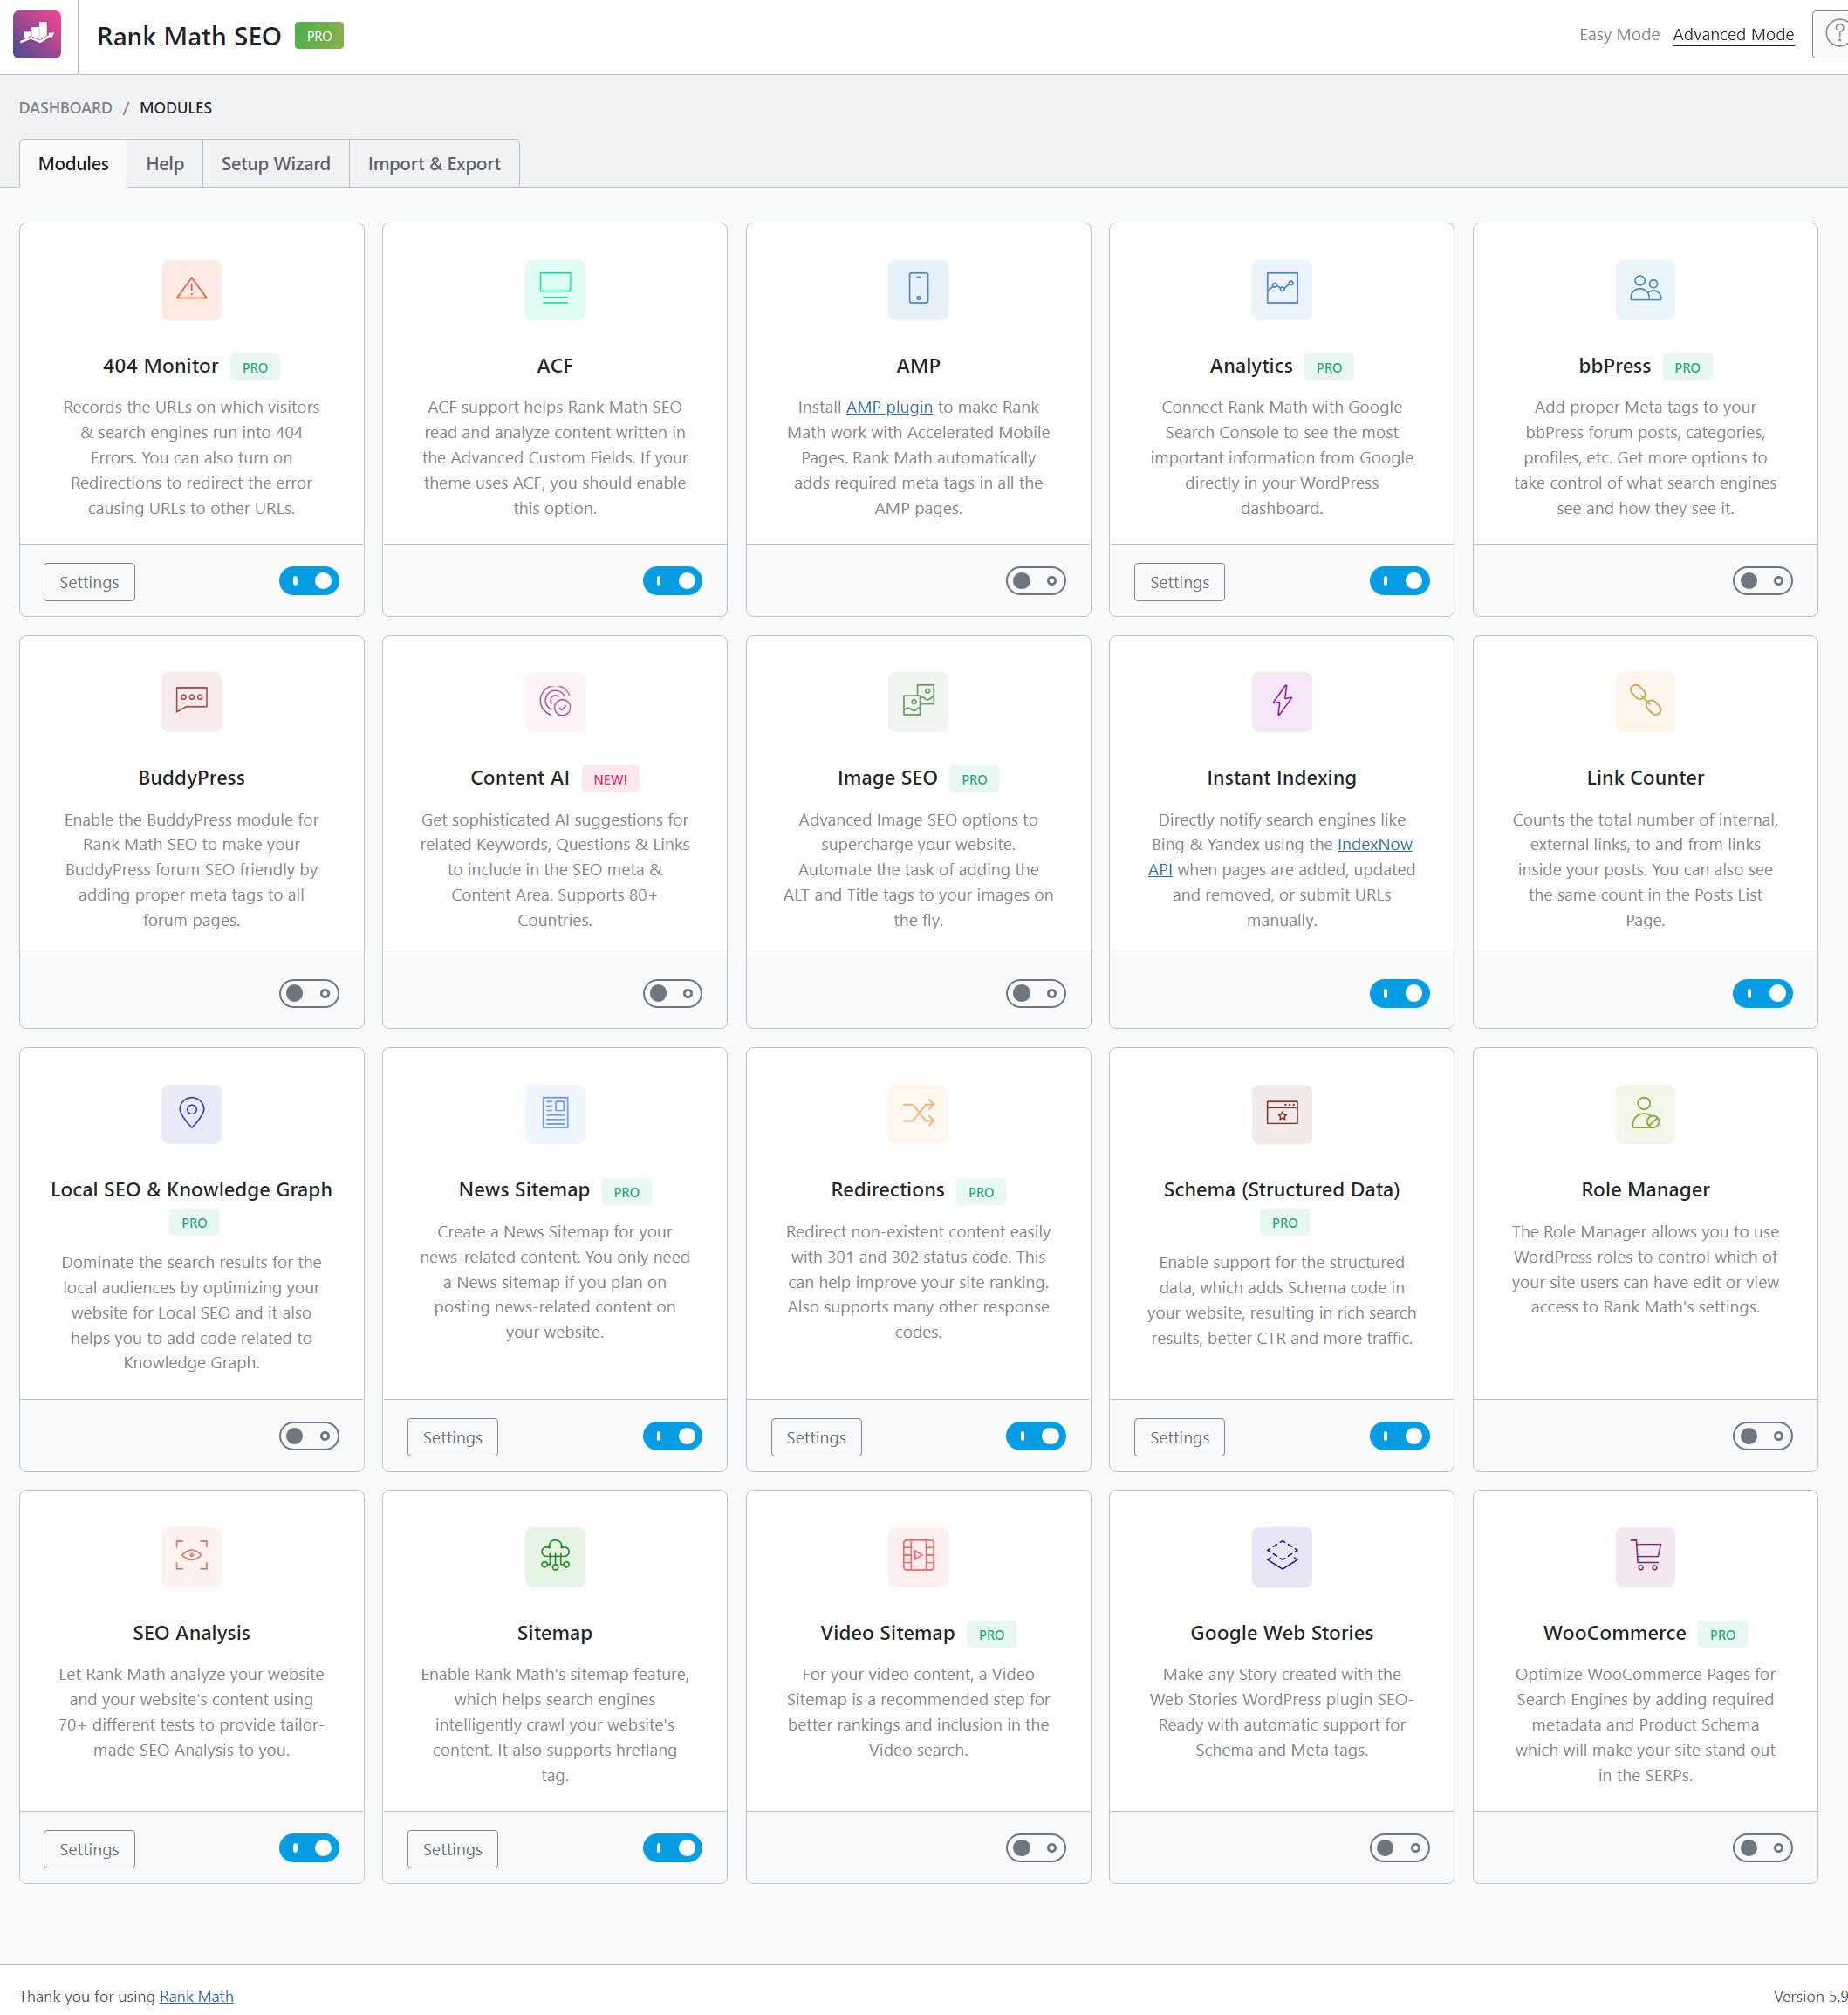Switch off the Sitemap module toggle

672,1848
